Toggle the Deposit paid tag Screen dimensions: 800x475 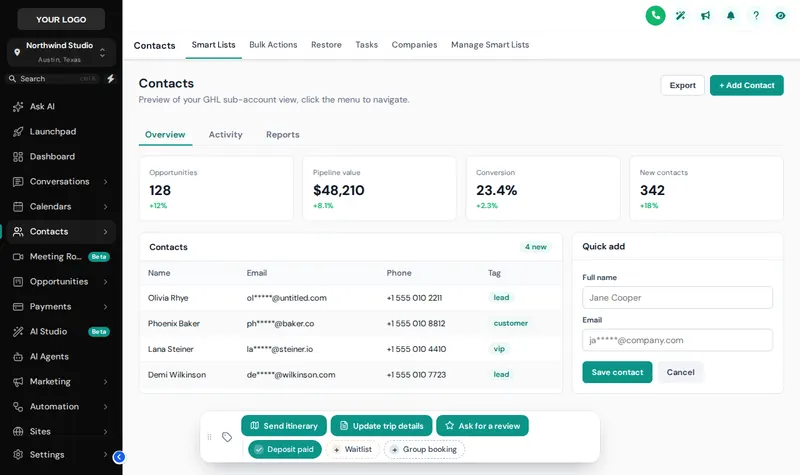(285, 449)
